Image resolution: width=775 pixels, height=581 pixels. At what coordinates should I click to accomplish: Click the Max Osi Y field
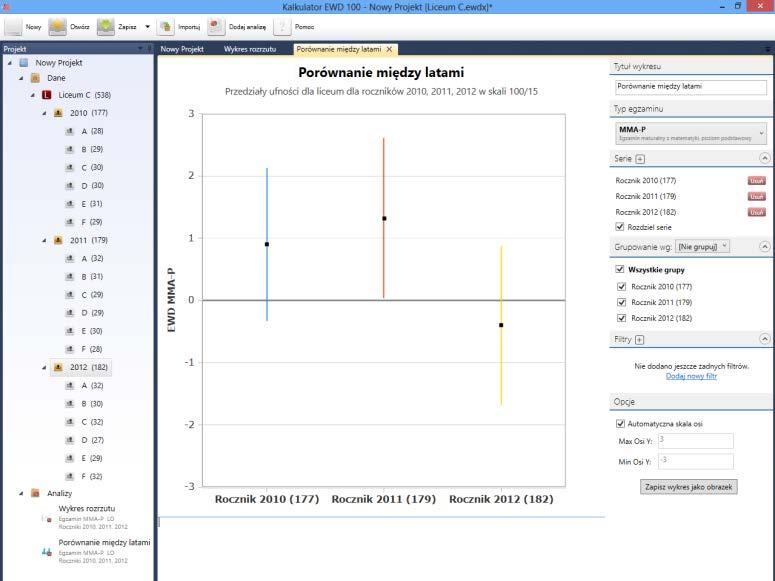695,441
